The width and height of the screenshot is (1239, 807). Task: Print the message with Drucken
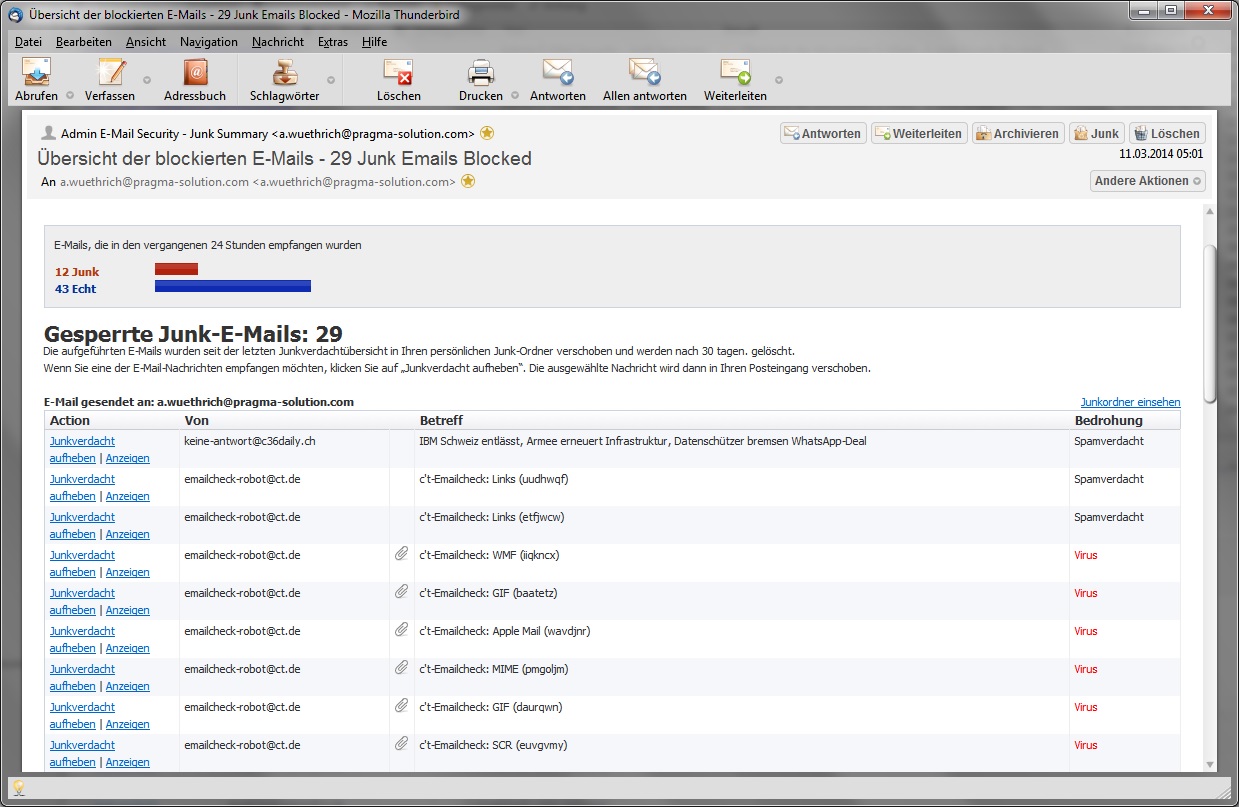click(481, 73)
